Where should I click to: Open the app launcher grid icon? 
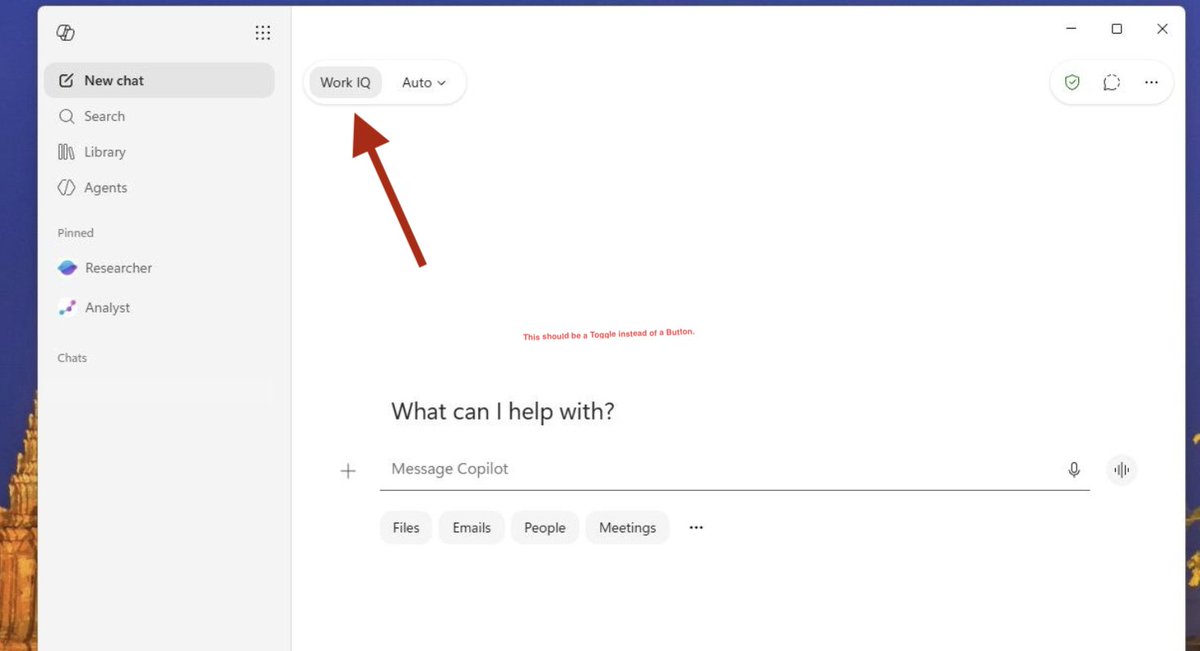(262, 33)
